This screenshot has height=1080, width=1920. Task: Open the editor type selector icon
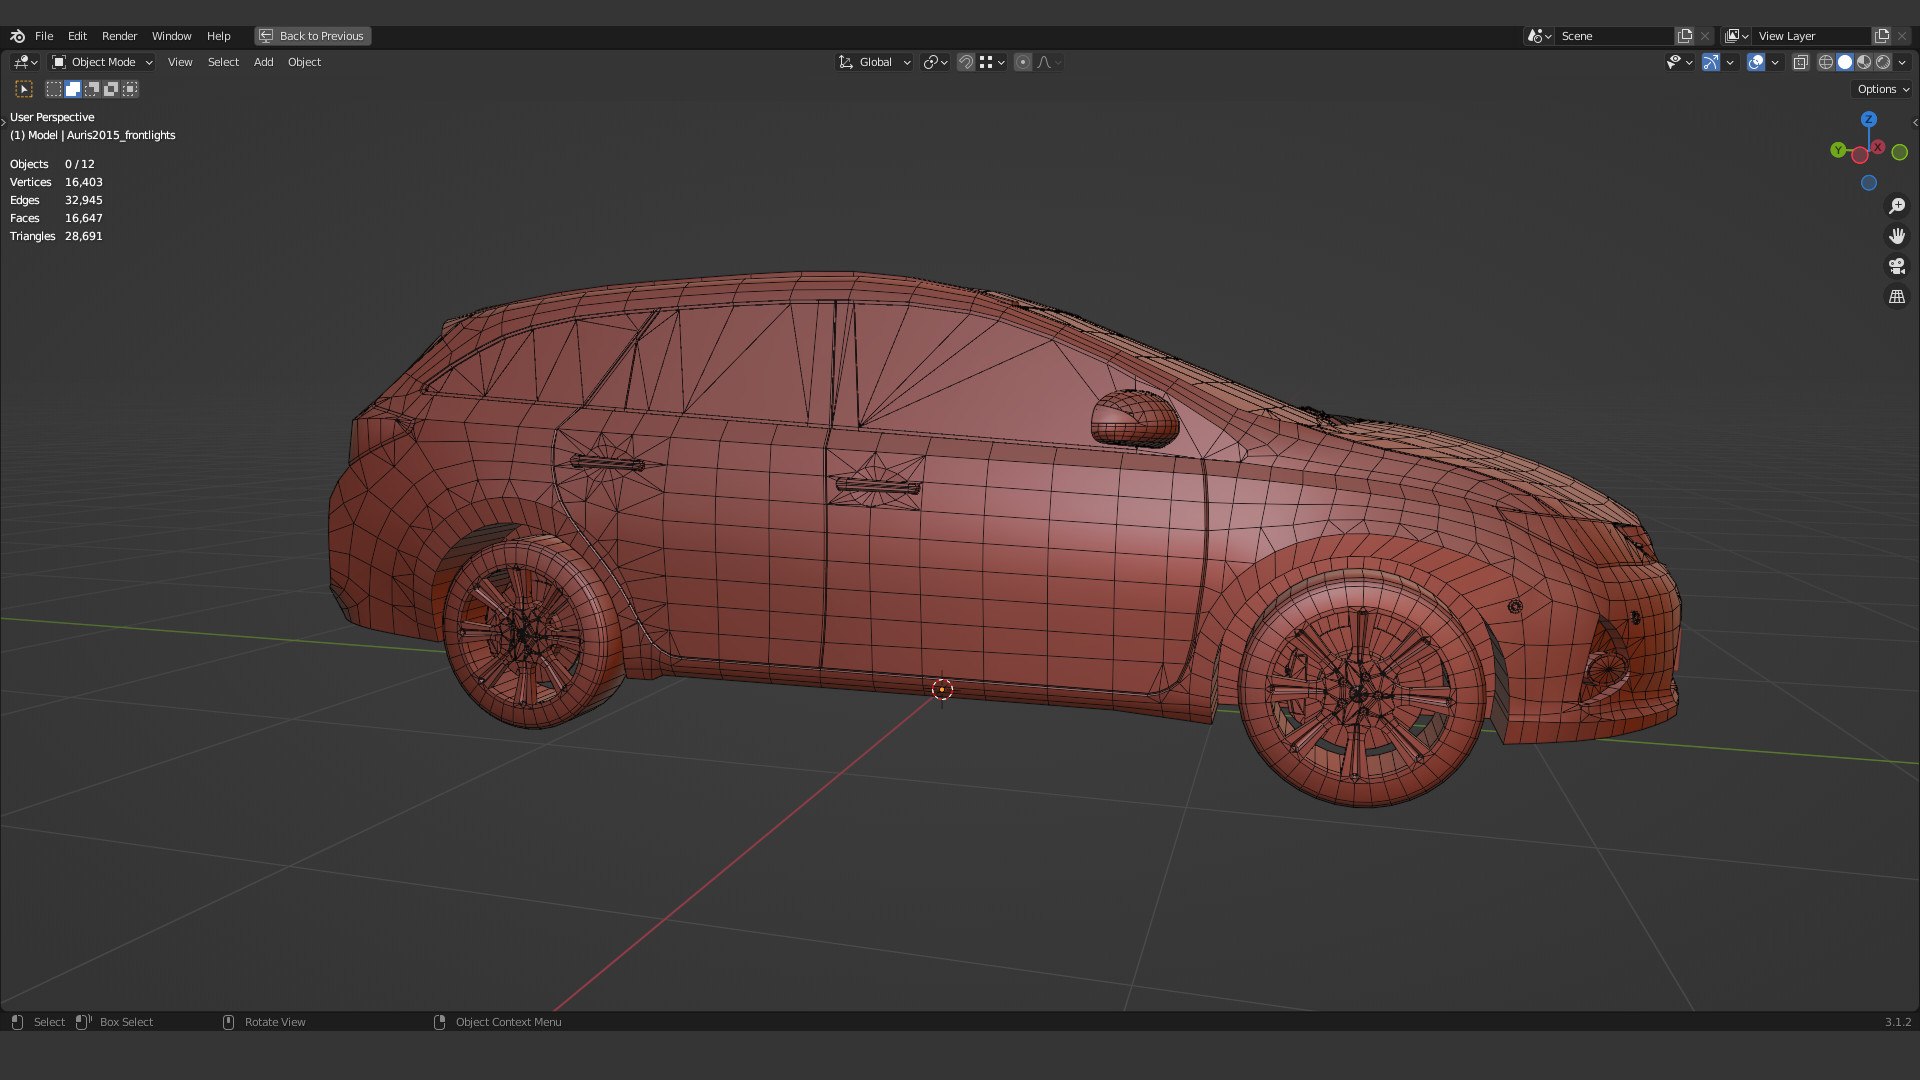(25, 62)
